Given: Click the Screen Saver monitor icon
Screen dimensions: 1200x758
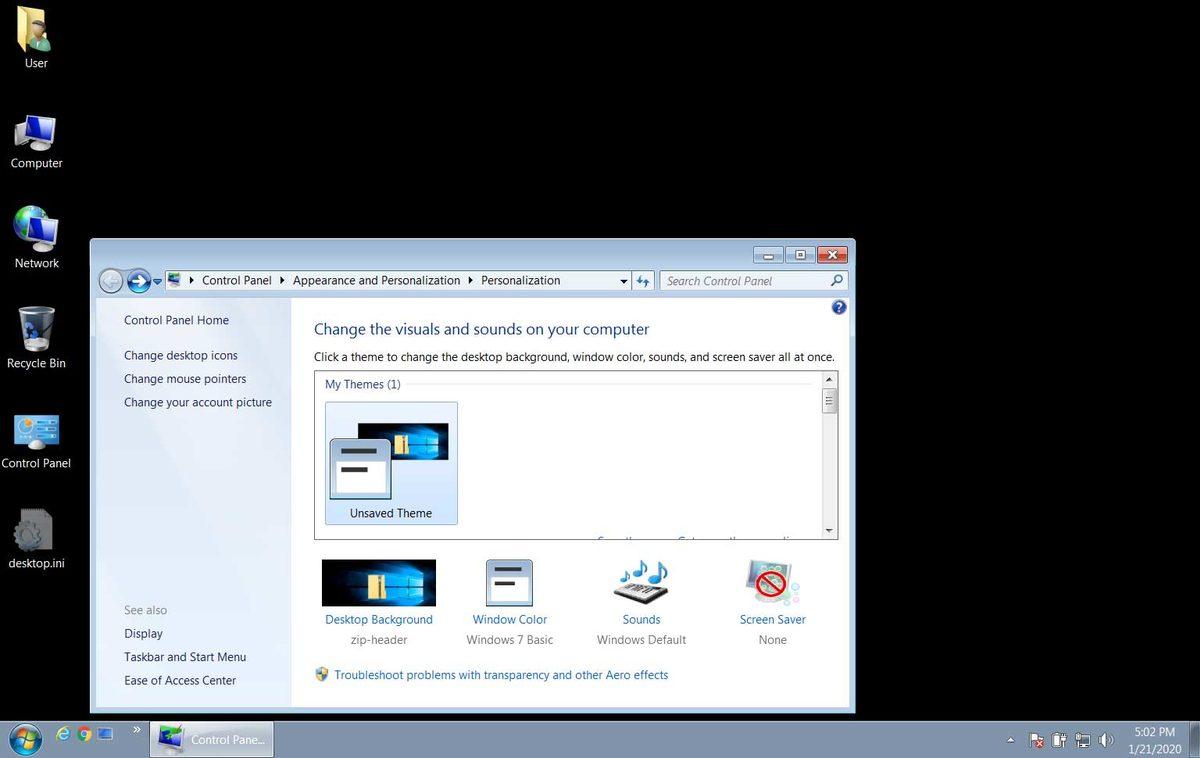Looking at the screenshot, I should tap(771, 582).
